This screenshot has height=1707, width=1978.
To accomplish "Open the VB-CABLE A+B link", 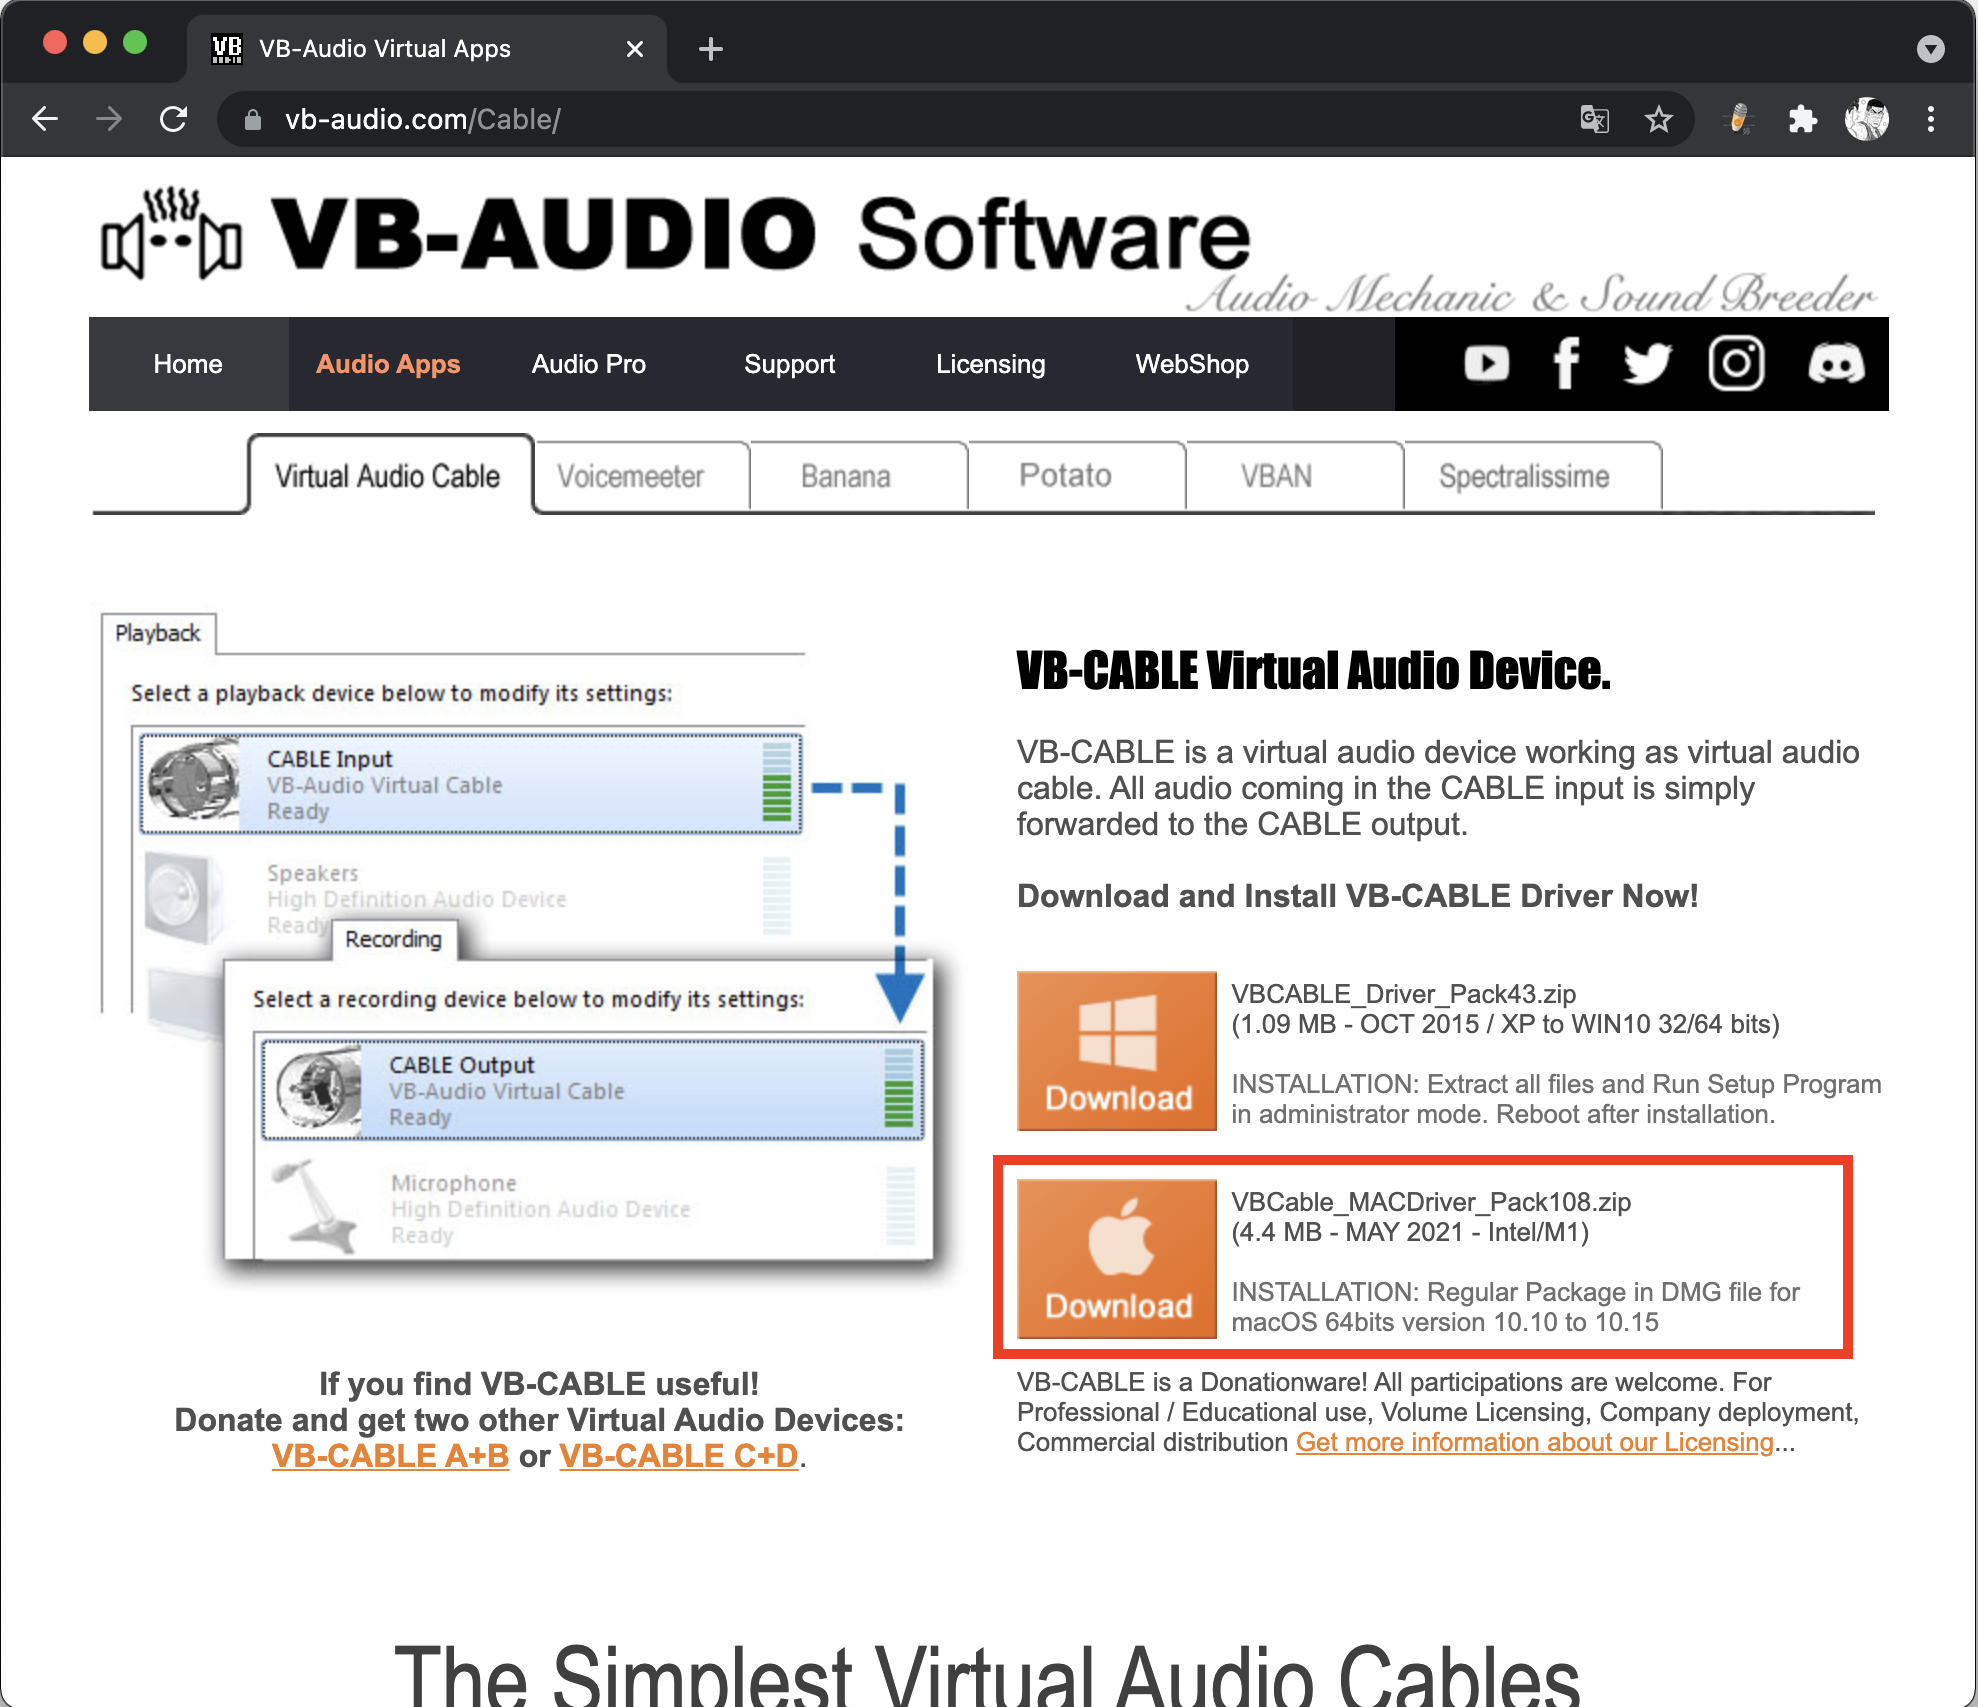I will (x=390, y=1456).
